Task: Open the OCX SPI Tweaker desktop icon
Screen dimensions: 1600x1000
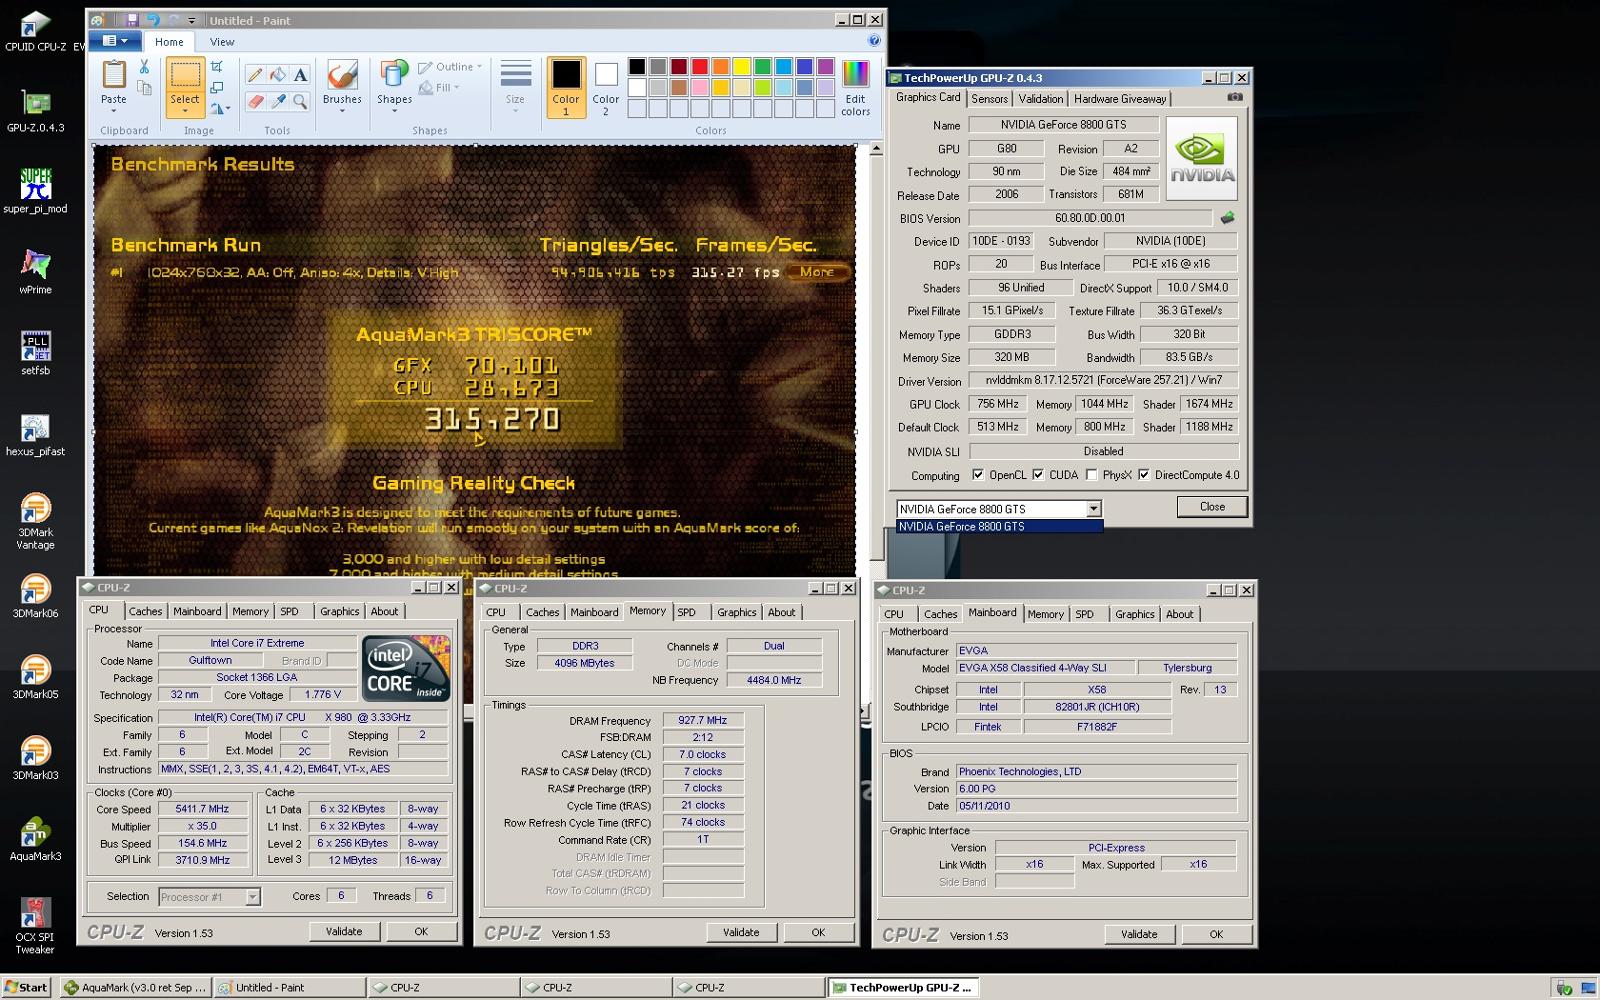Action: (x=35, y=925)
